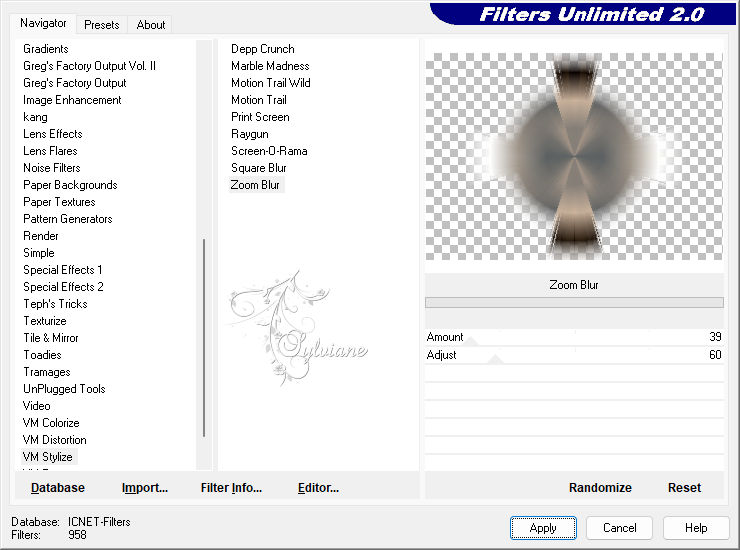740x550 pixels.
Task: Cancel the Filters Unlimited dialog
Action: [619, 528]
